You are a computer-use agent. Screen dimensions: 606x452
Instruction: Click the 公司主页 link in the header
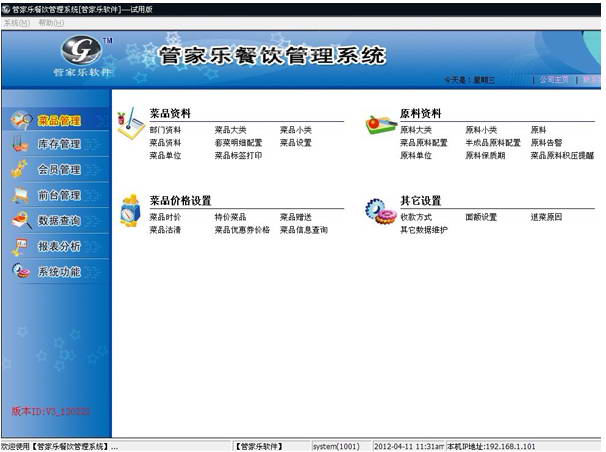[554, 80]
